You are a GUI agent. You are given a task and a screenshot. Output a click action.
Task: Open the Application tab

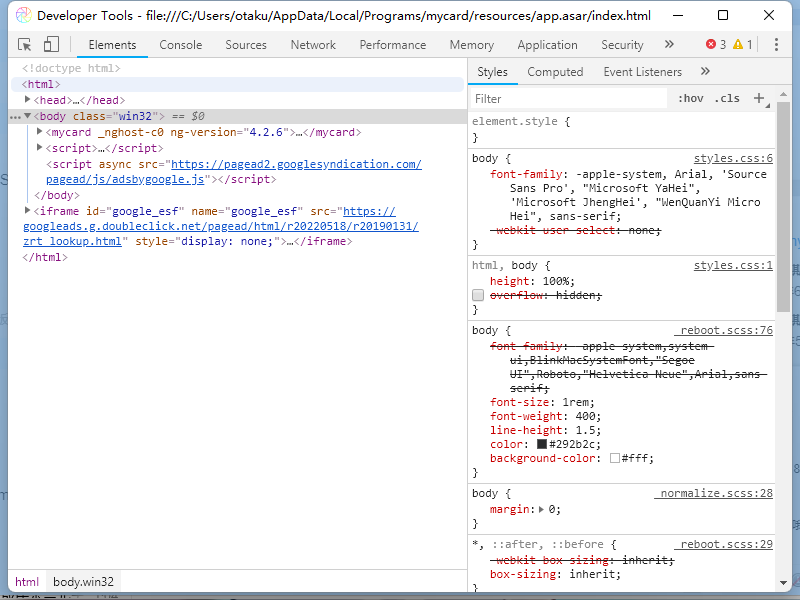coord(547,45)
